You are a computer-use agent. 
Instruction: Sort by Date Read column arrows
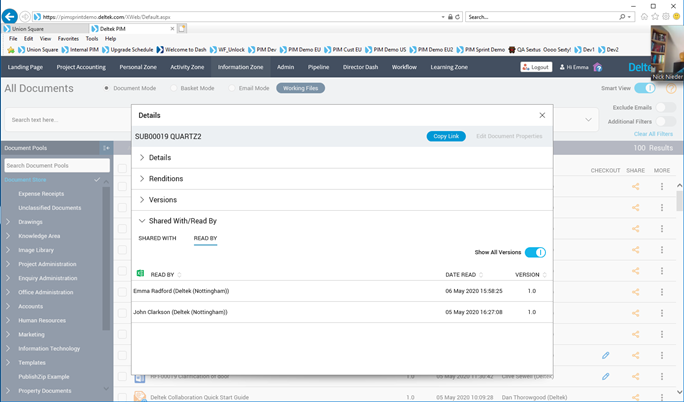(481, 275)
